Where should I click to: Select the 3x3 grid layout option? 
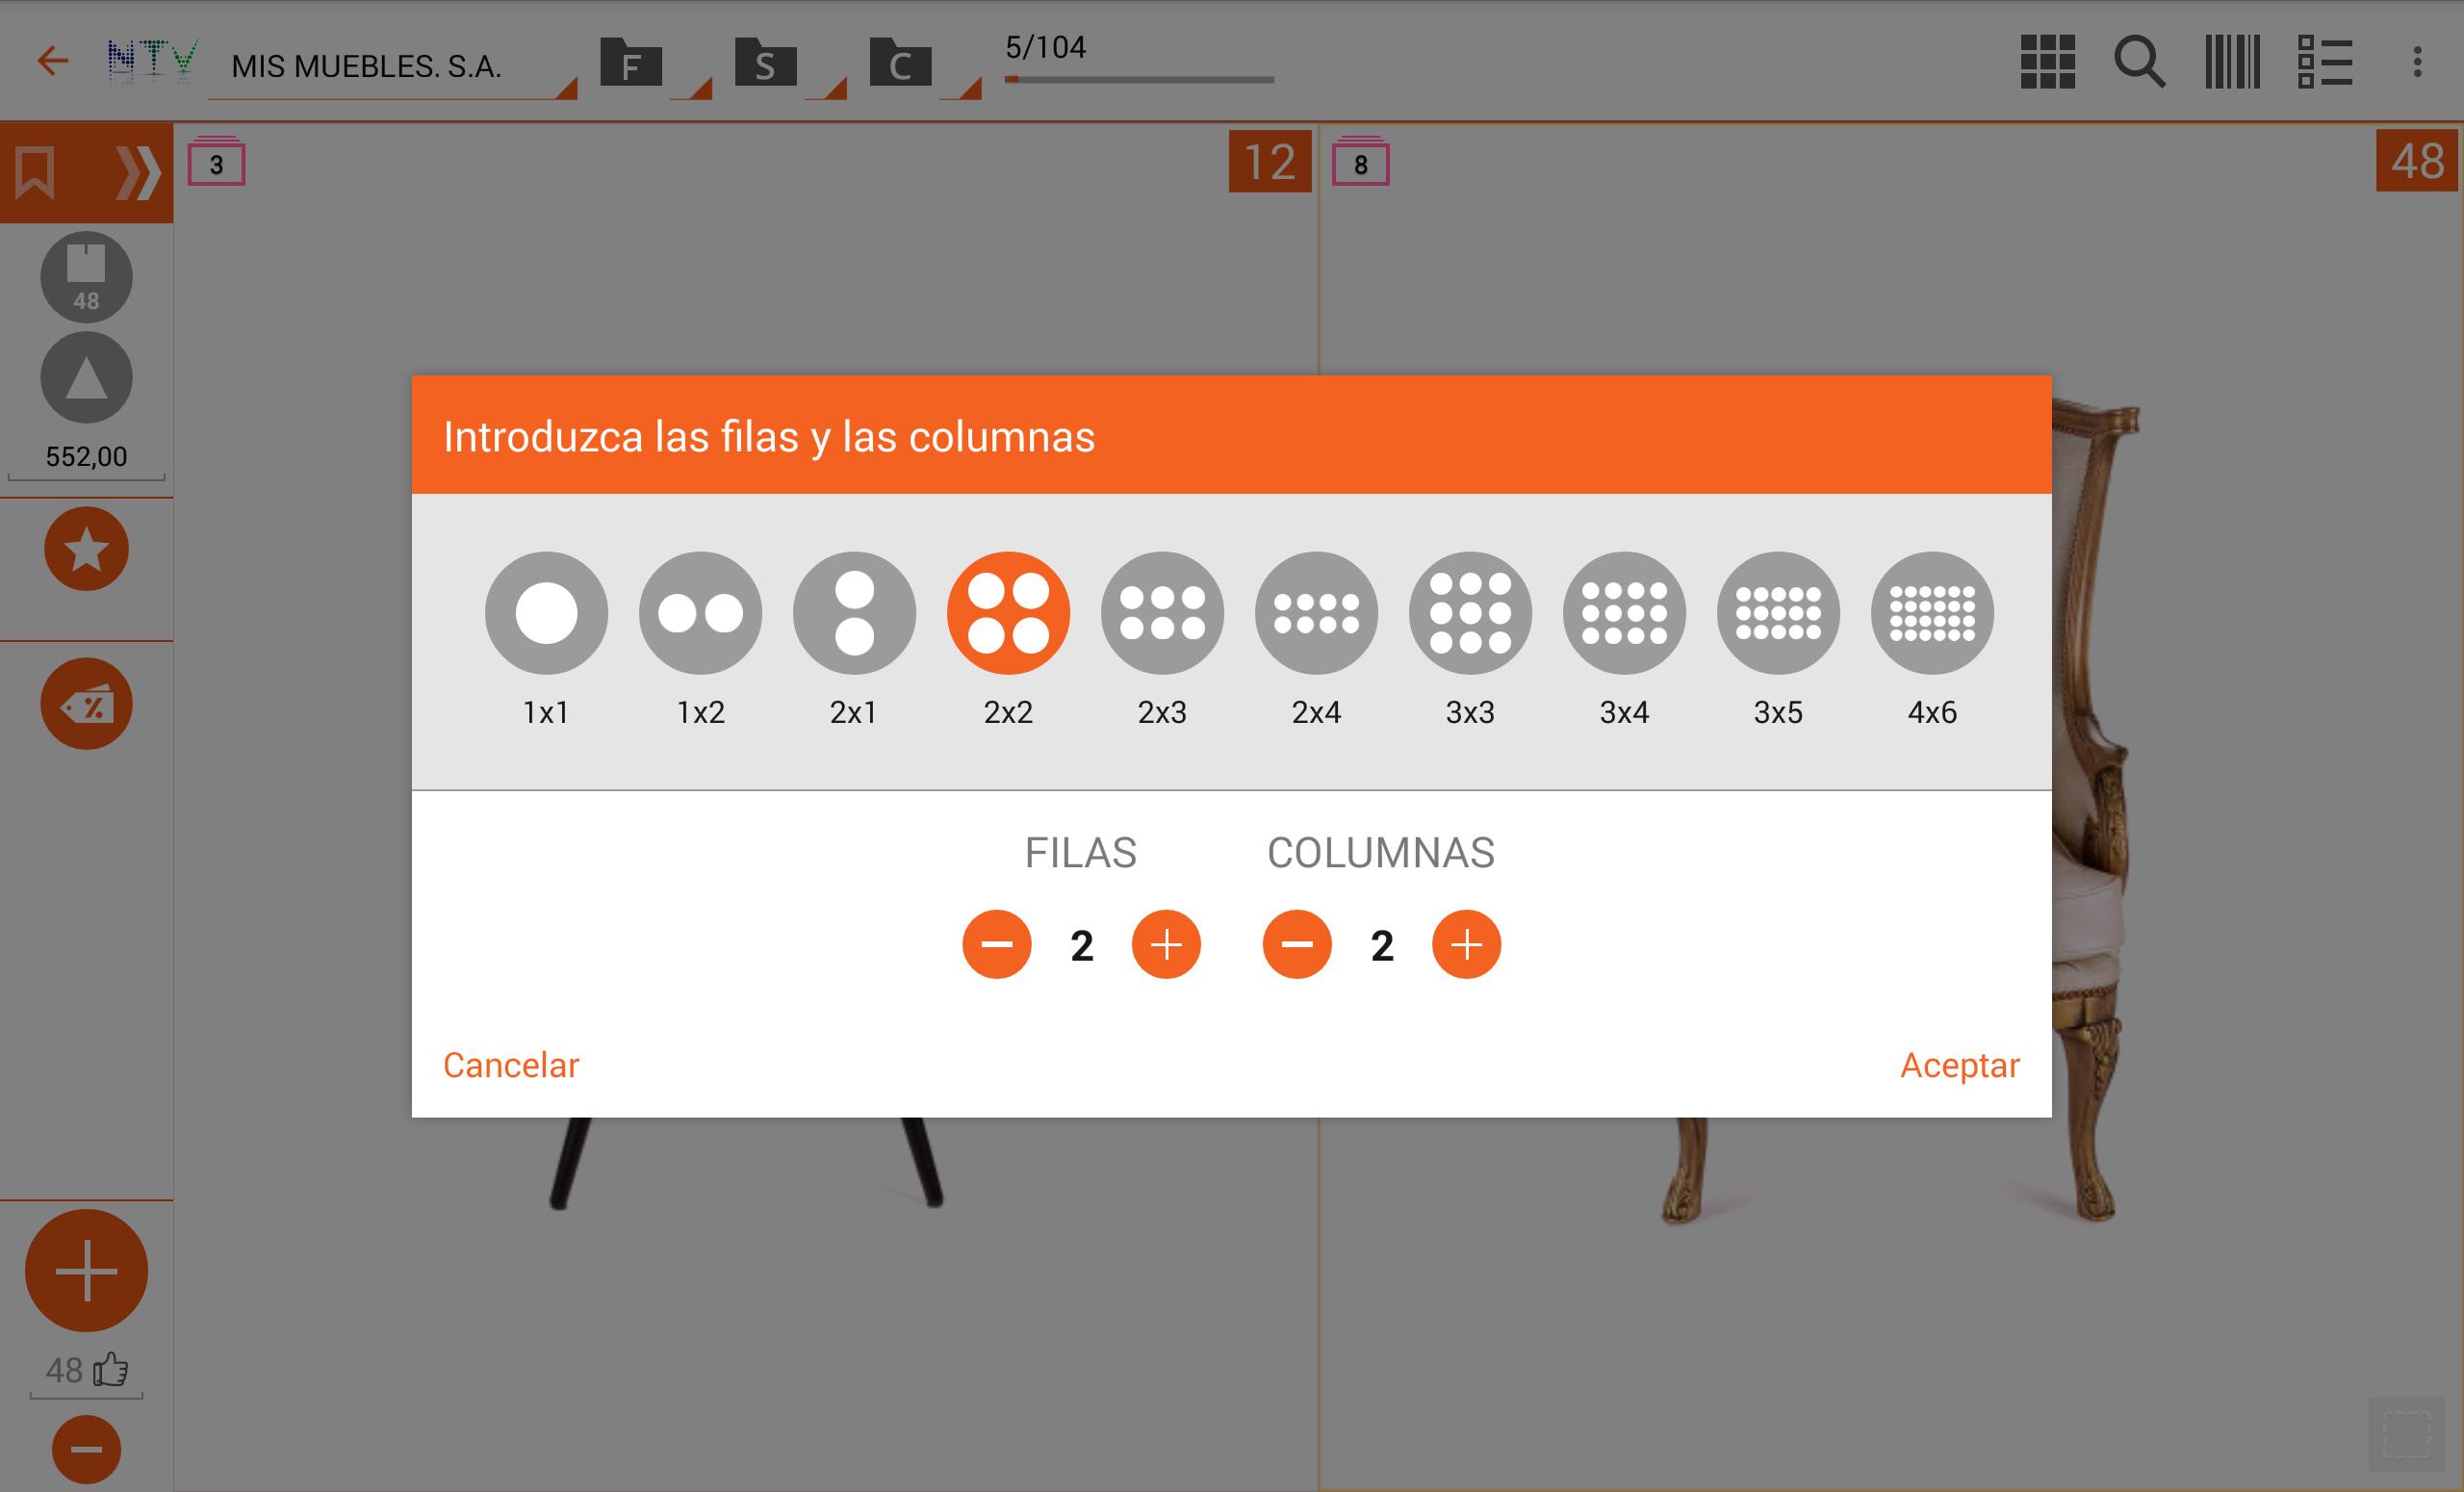(1470, 613)
